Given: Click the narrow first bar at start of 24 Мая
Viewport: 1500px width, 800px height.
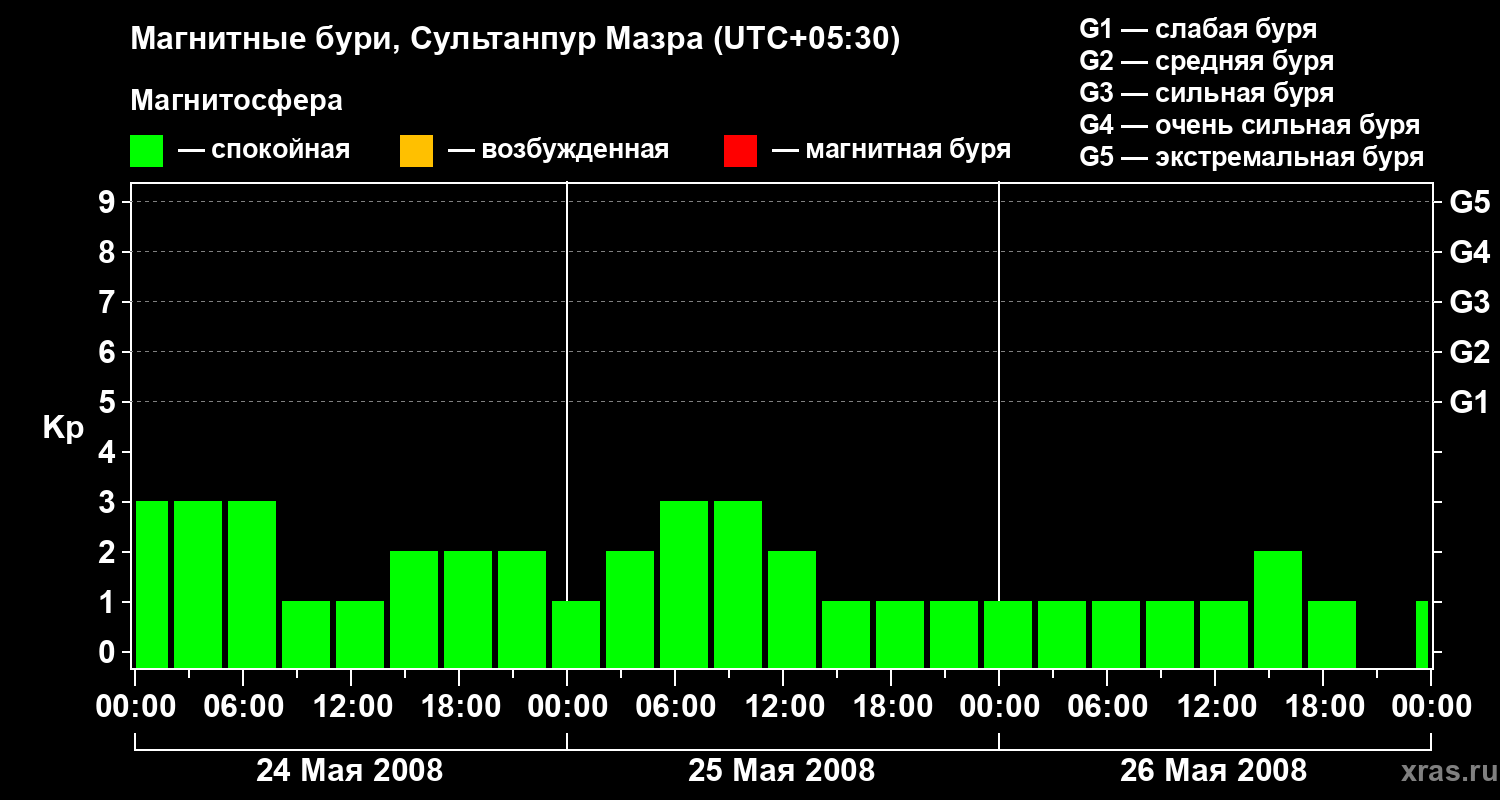Looking at the screenshot, I should tap(152, 584).
